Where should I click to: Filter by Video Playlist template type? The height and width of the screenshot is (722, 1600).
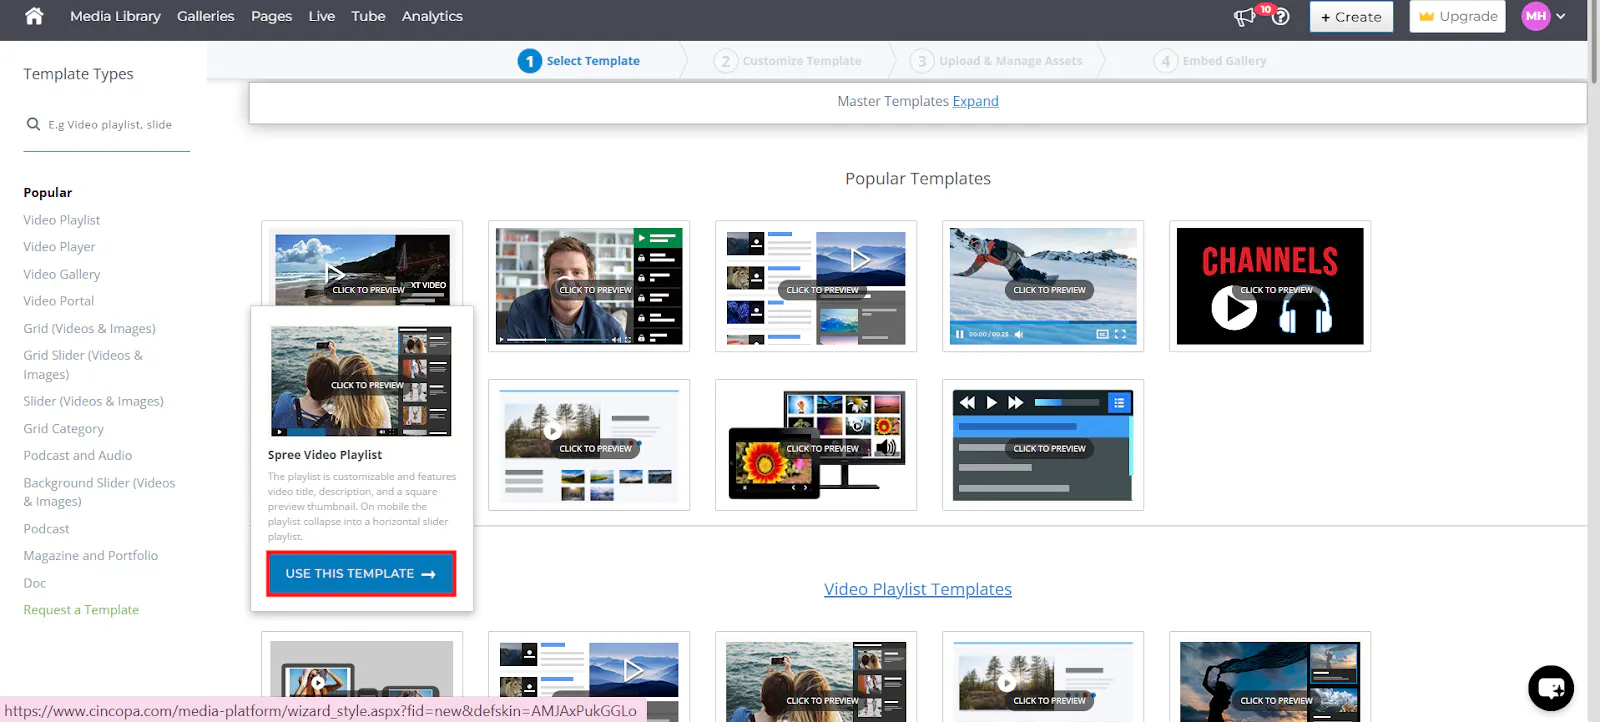tap(62, 220)
